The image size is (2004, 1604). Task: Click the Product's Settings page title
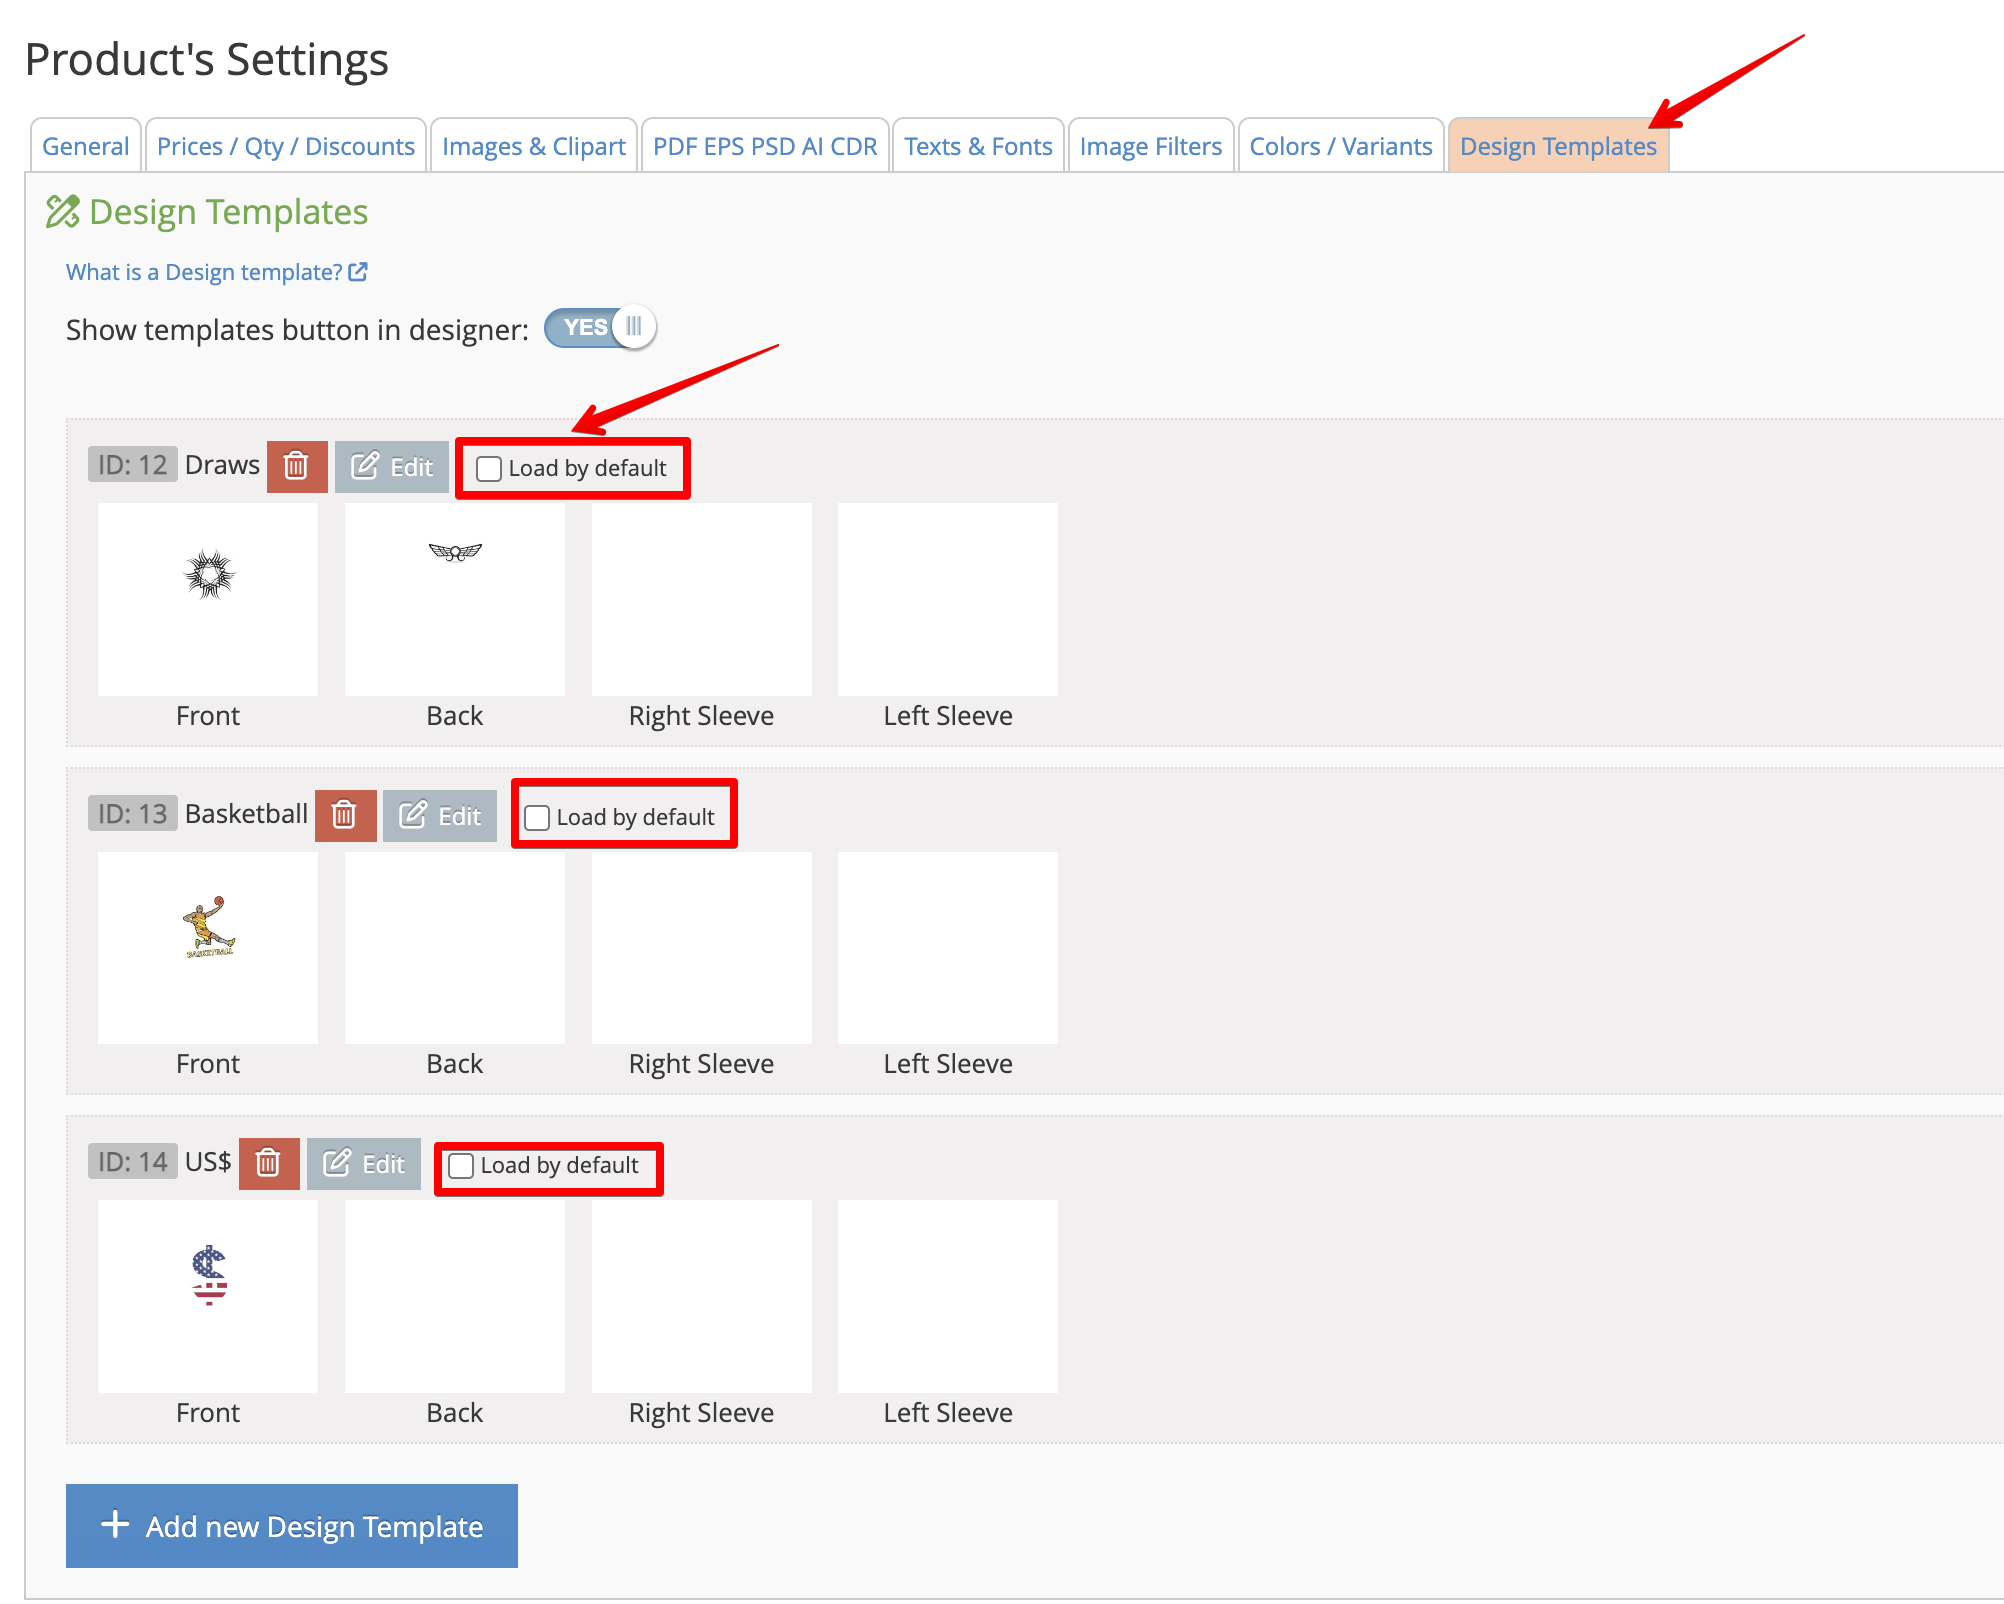pyautogui.click(x=207, y=59)
